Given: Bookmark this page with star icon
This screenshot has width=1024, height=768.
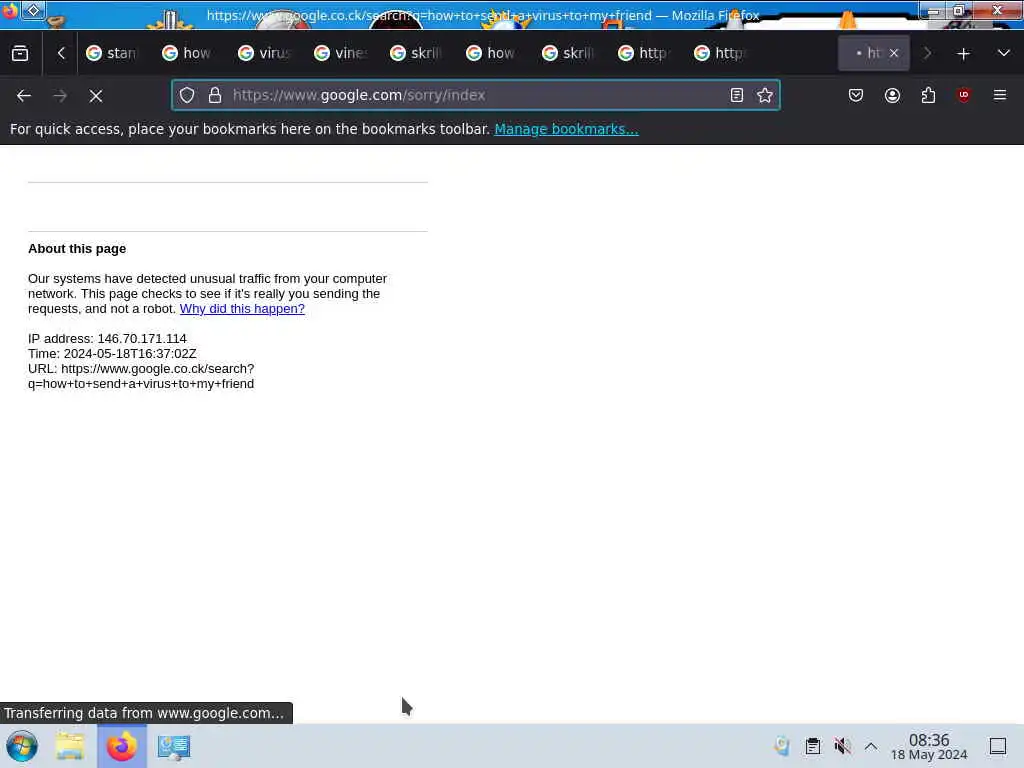Looking at the screenshot, I should coord(765,95).
